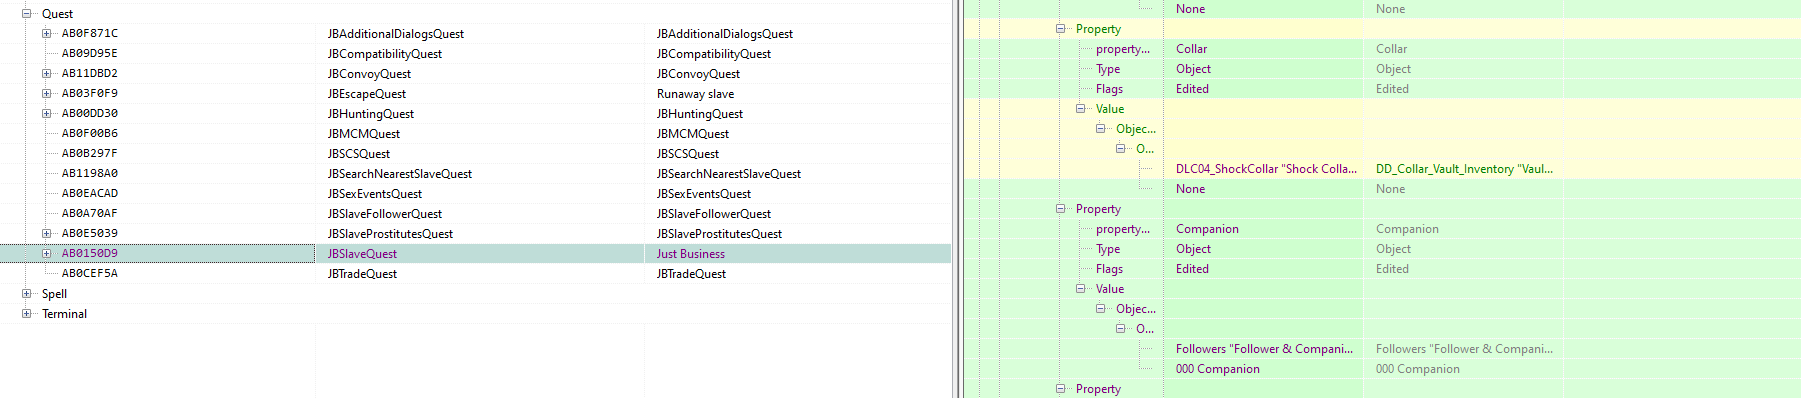Click the Spell group label

coord(54,294)
